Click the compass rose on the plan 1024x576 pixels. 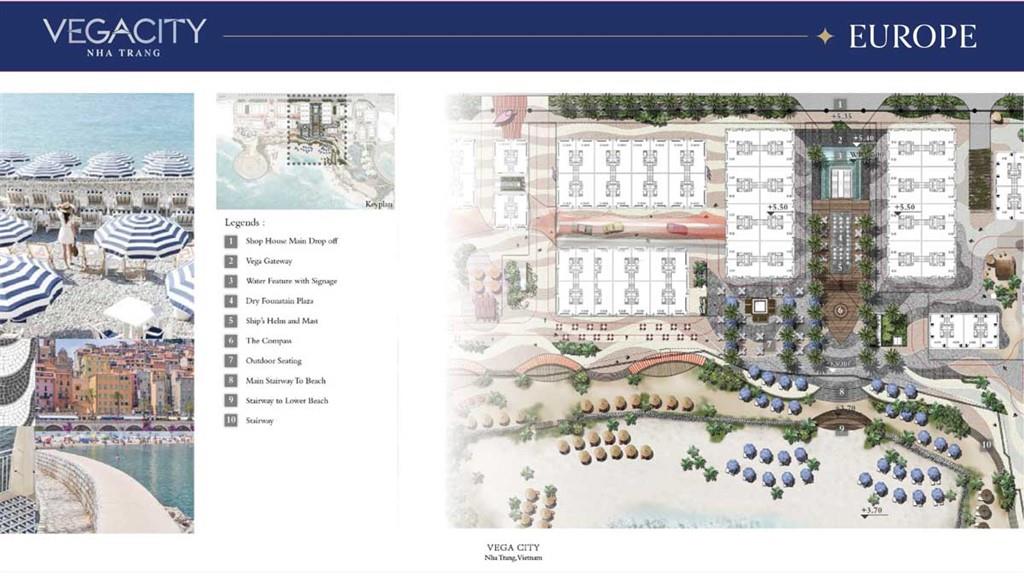(840, 310)
